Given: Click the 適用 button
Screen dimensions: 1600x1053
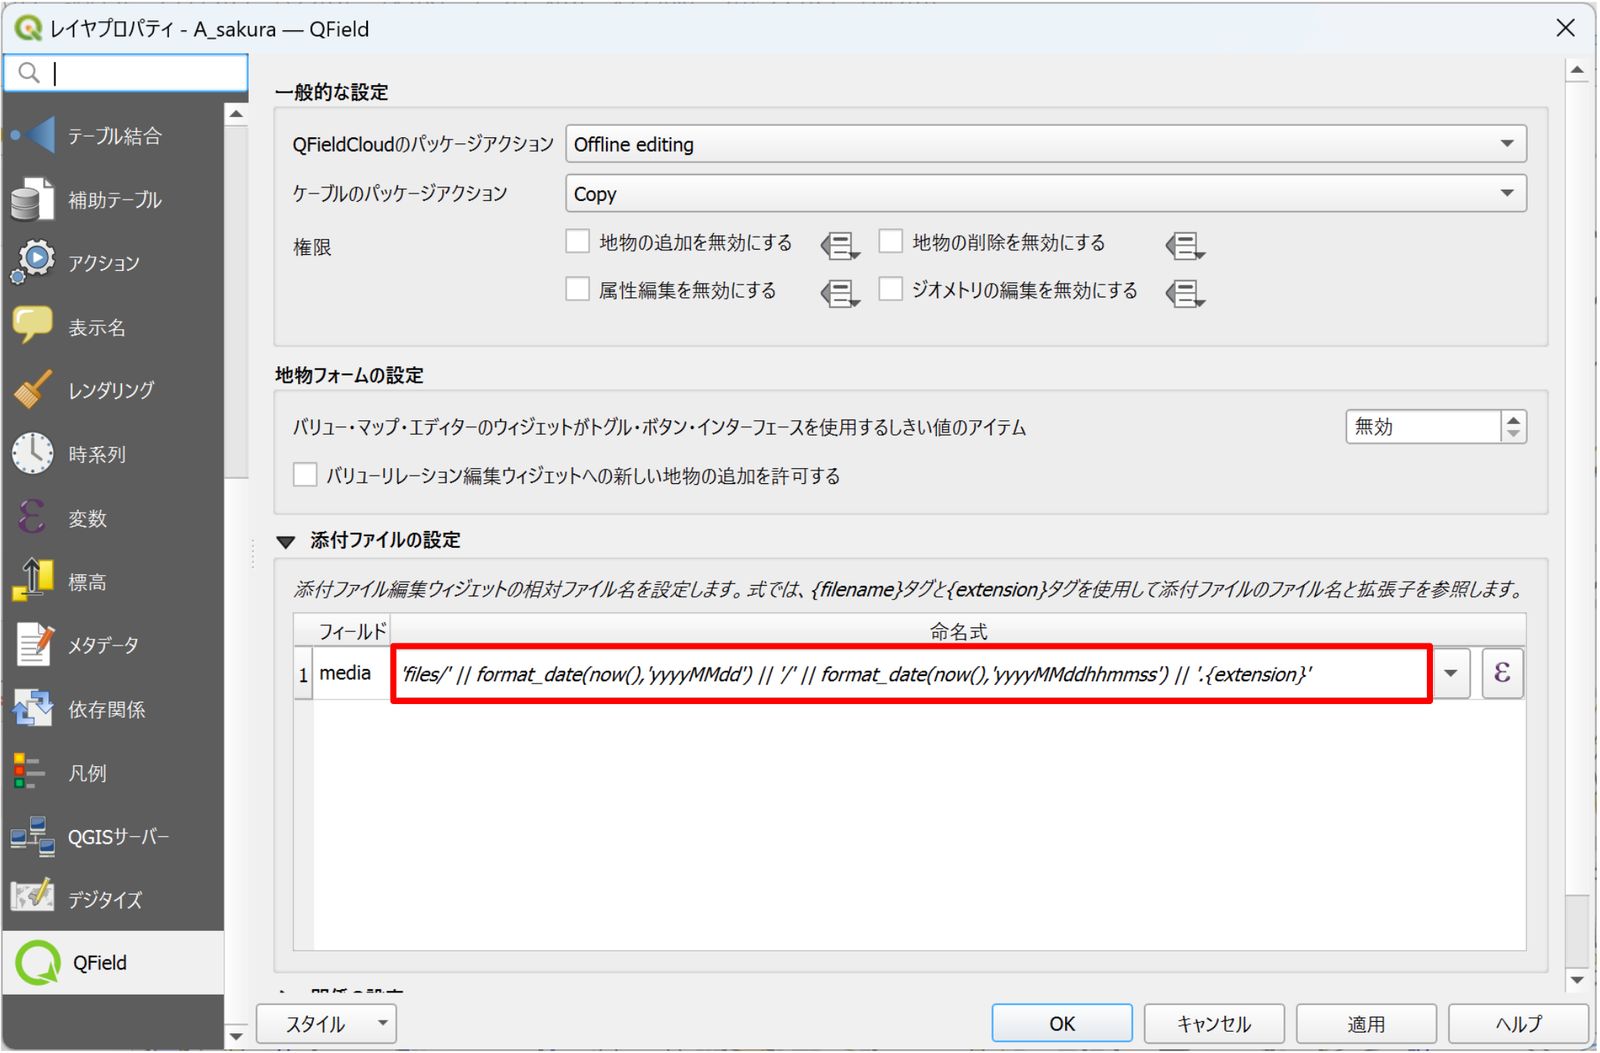Looking at the screenshot, I should [x=1366, y=1023].
